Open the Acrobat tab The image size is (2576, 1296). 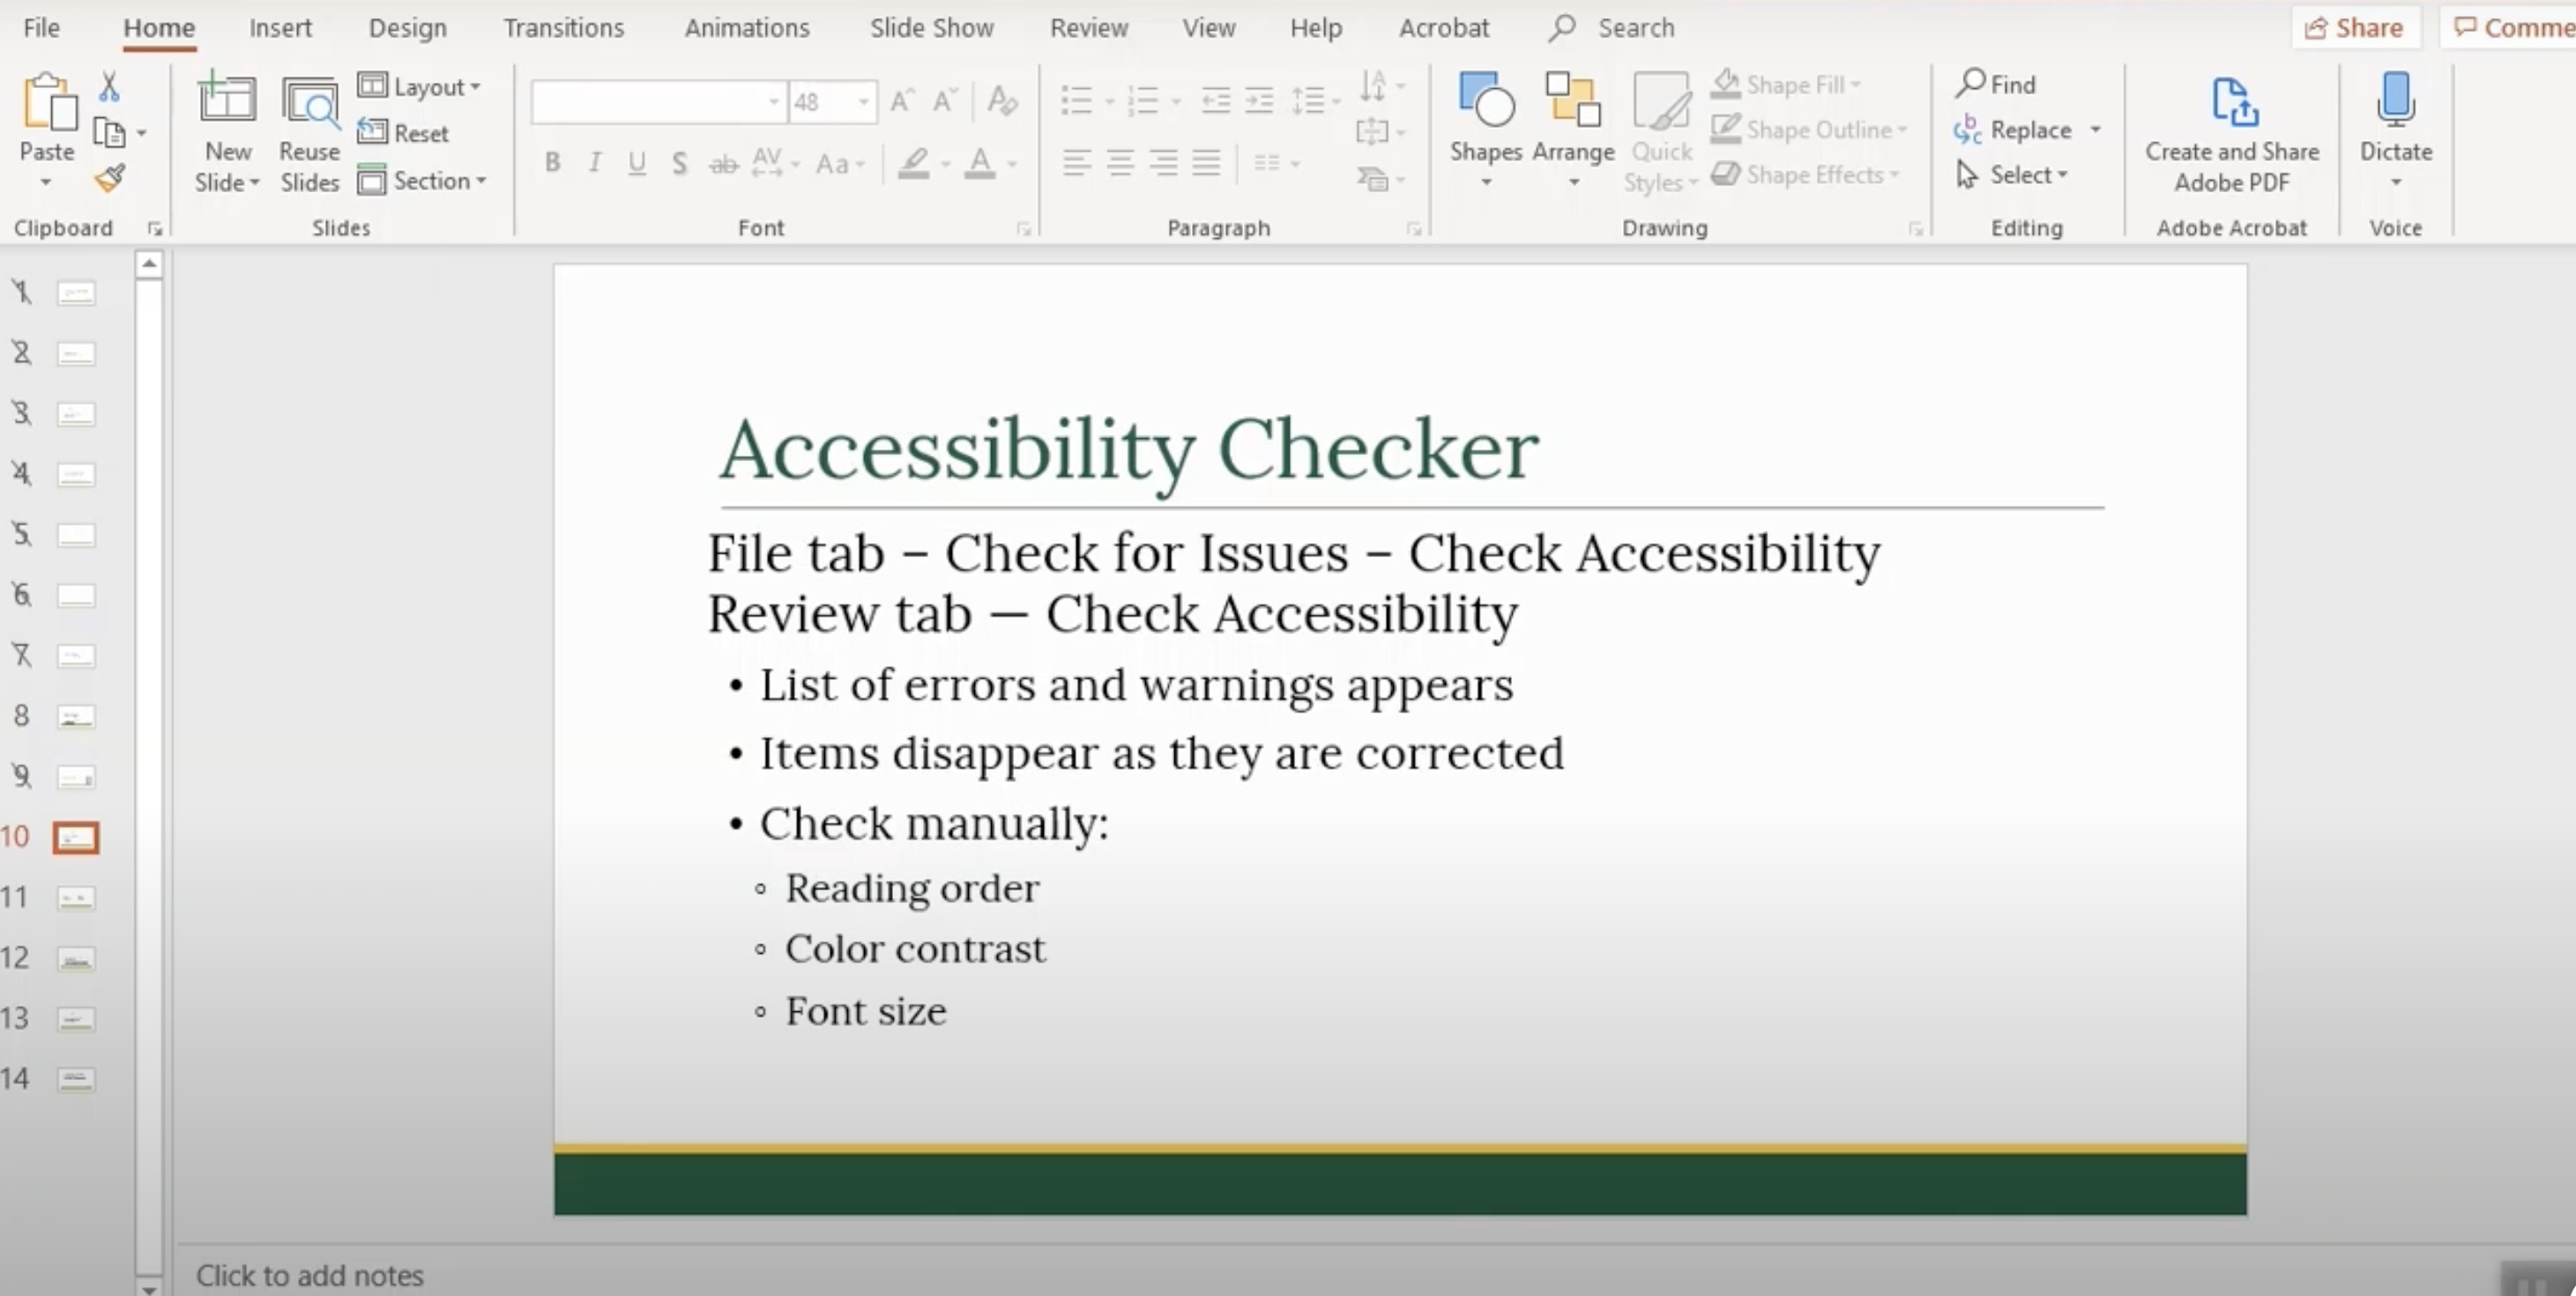click(1443, 27)
